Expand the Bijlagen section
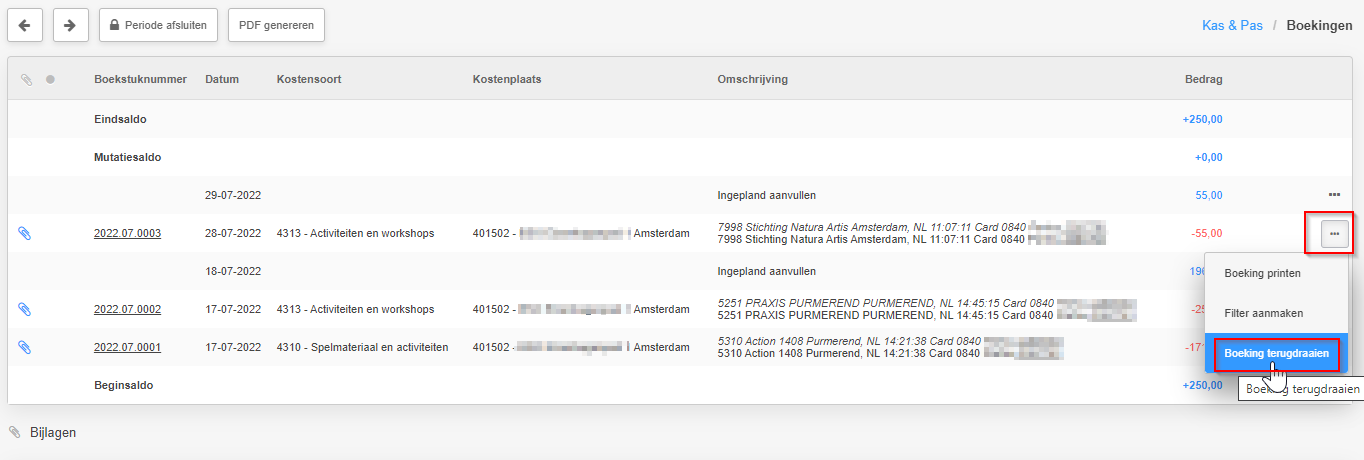The image size is (1364, 460). pyautogui.click(x=53, y=433)
